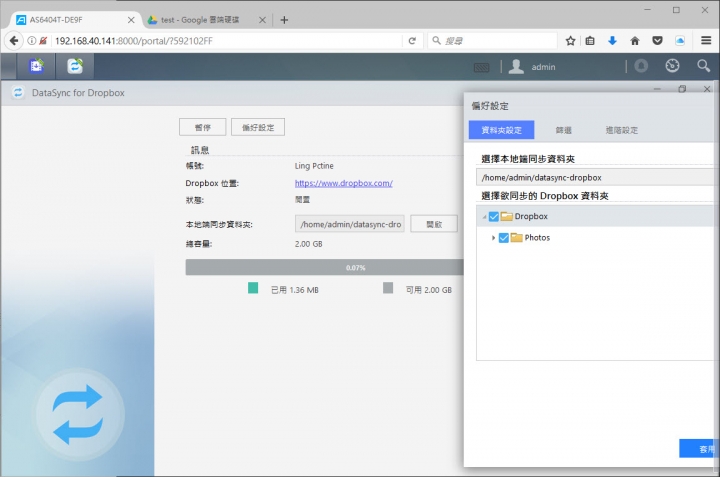Reload the page with the refresh icon

click(x=412, y=41)
